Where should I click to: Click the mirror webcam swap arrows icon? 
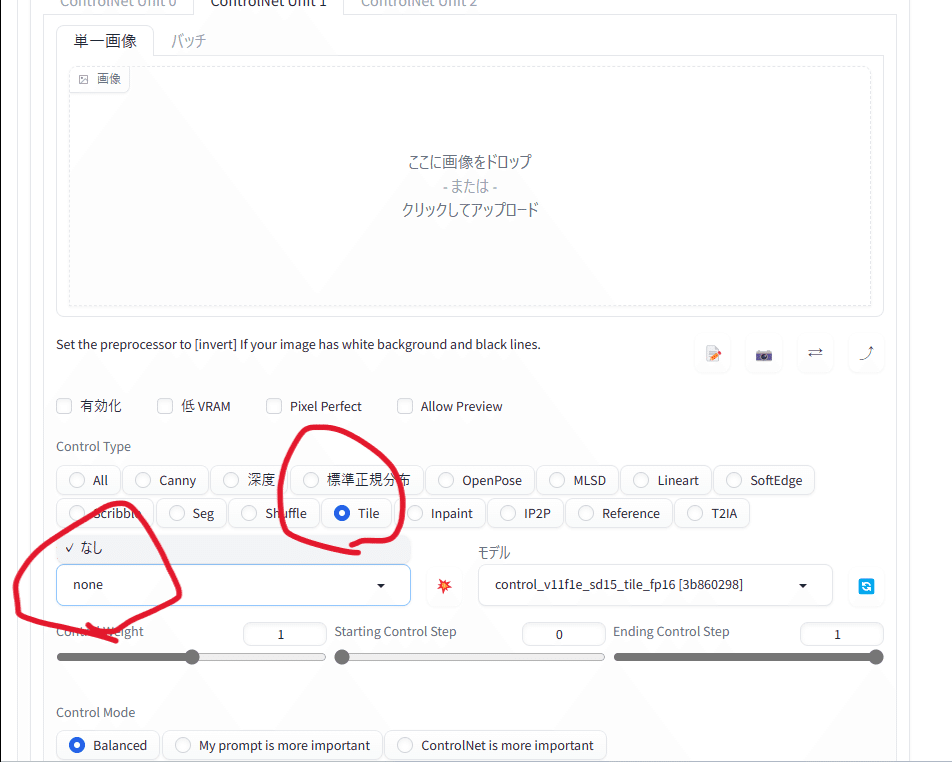coord(815,353)
